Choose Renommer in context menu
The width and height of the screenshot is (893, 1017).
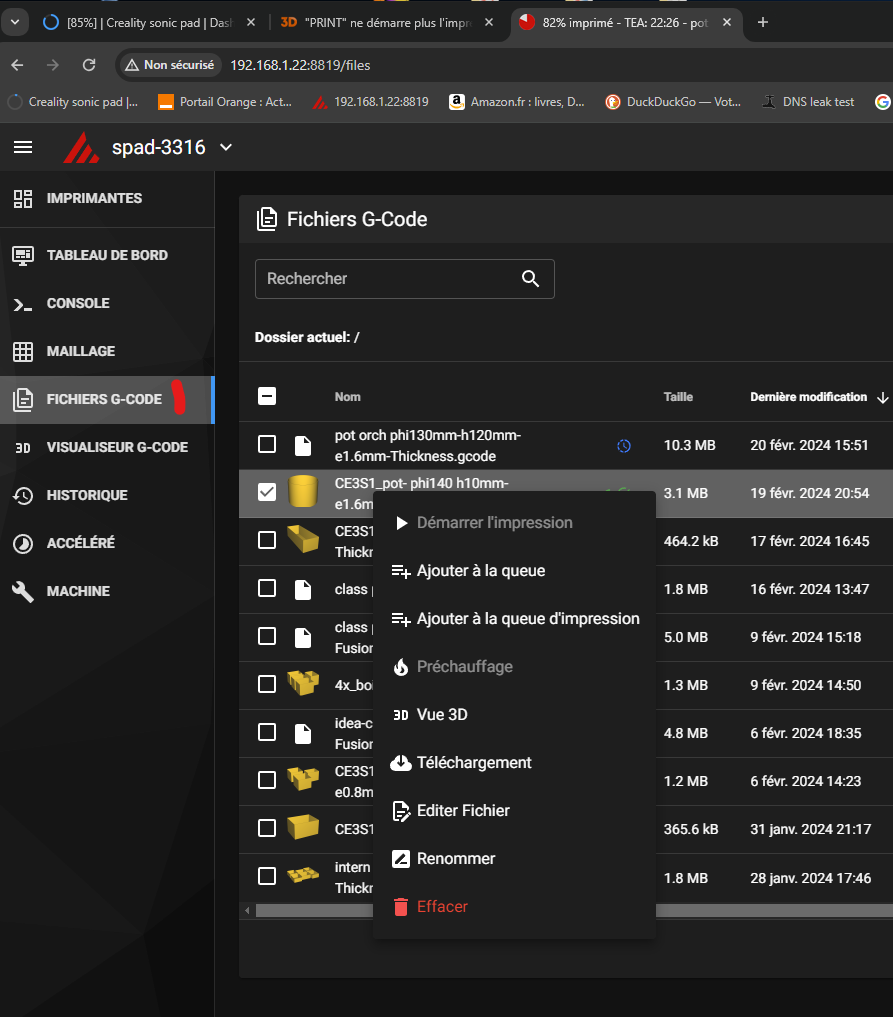(x=514, y=859)
